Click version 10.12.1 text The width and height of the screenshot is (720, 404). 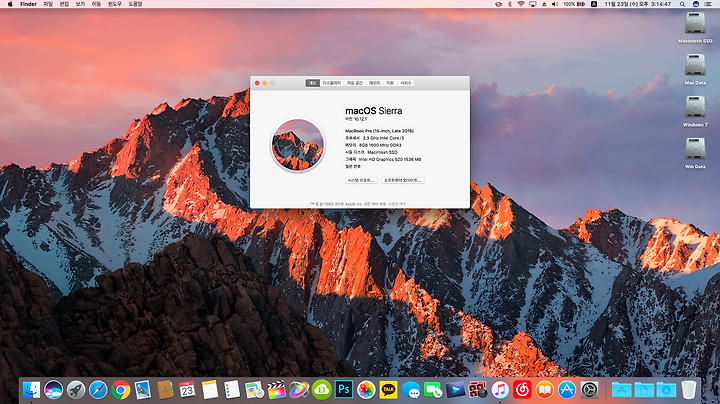tap(356, 119)
